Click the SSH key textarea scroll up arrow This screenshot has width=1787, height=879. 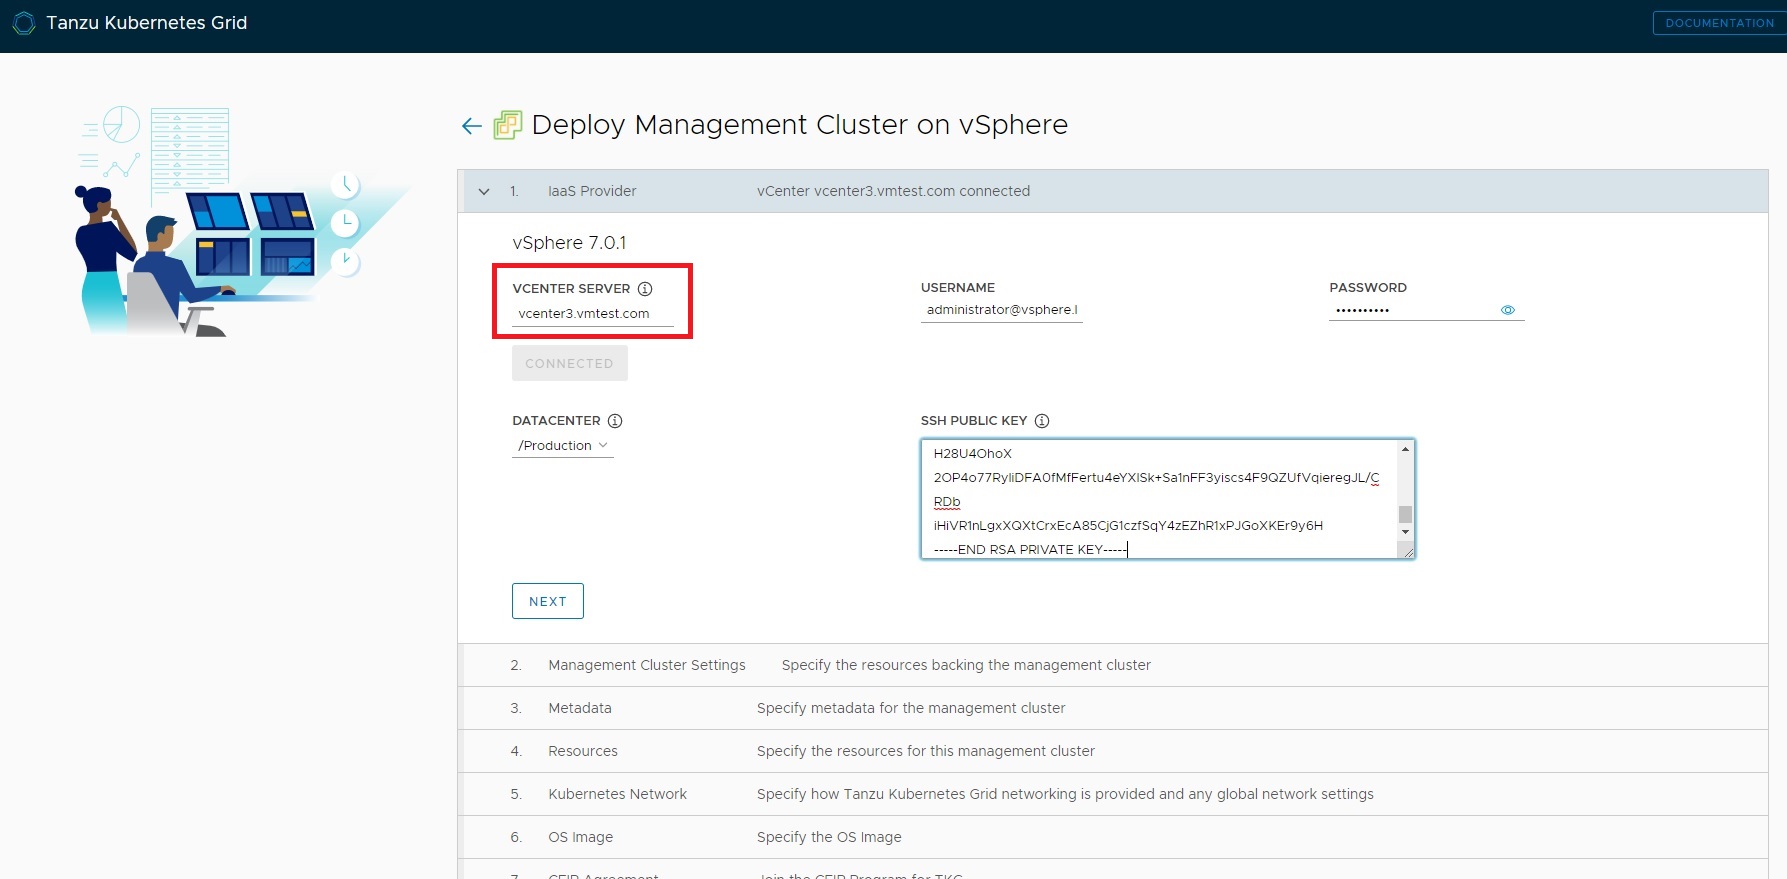coord(1405,449)
